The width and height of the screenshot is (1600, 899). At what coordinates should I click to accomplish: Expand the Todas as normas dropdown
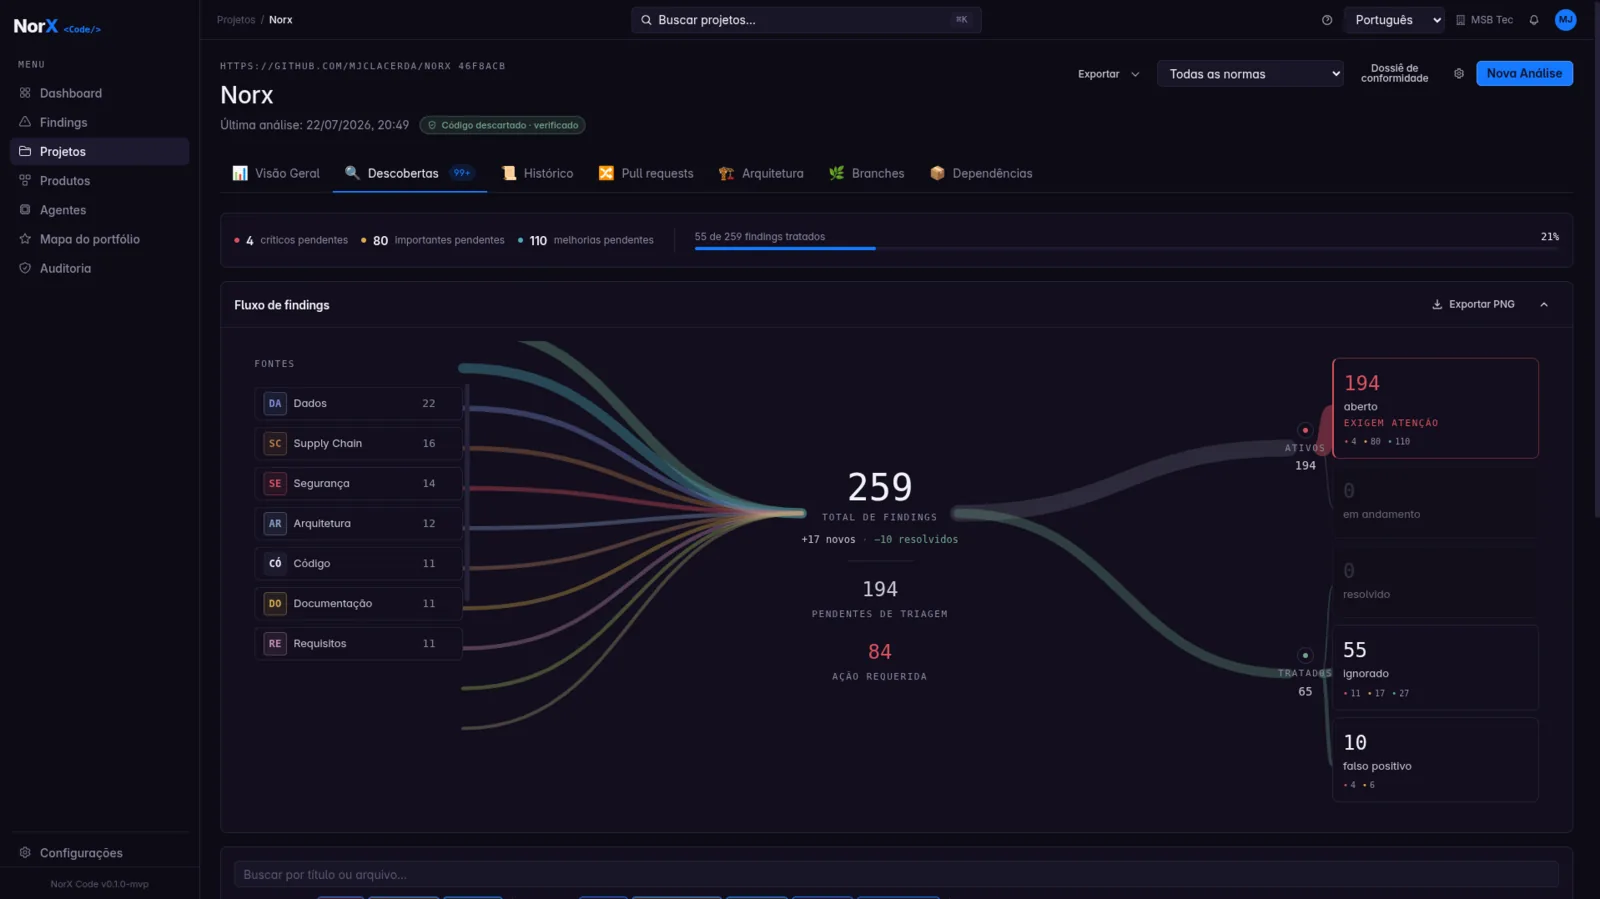[1250, 74]
